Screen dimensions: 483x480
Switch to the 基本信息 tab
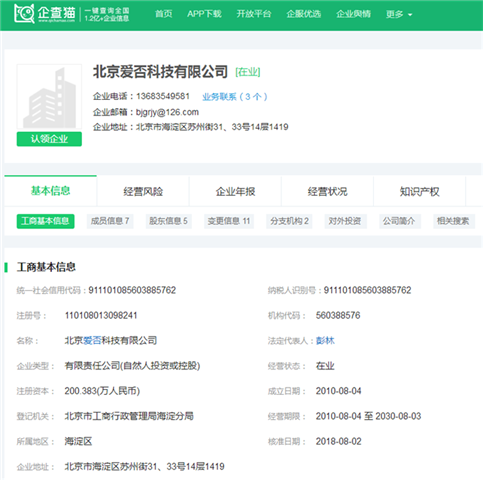pos(50,191)
